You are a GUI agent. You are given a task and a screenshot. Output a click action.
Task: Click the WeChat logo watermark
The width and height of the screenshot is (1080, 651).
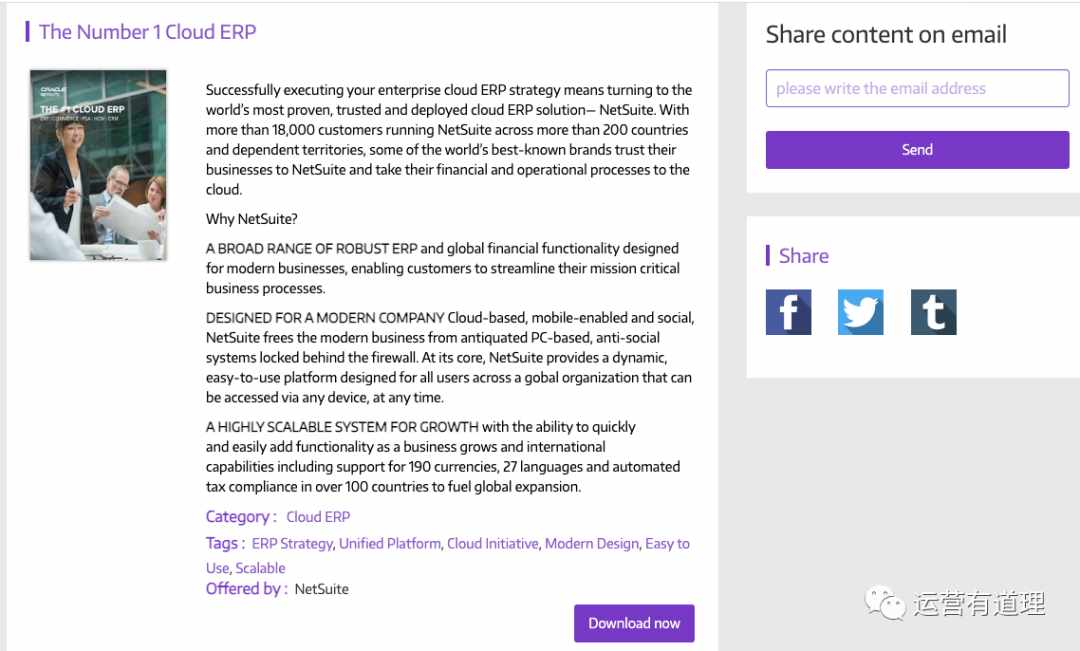coord(885,603)
